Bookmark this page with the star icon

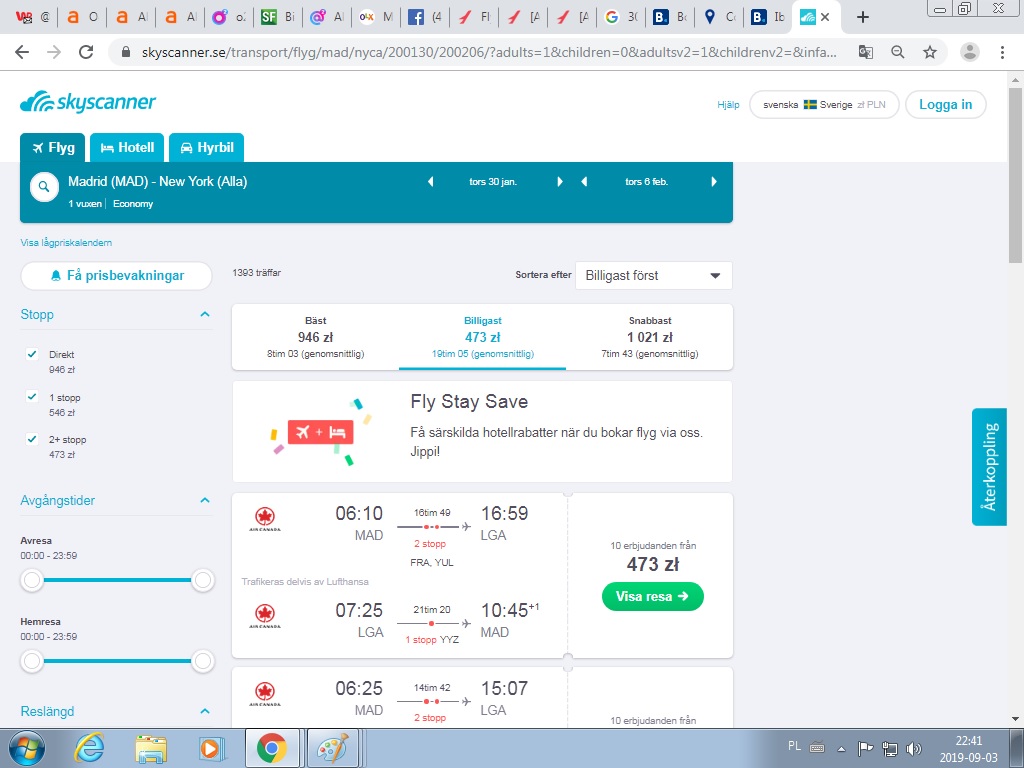pos(930,52)
